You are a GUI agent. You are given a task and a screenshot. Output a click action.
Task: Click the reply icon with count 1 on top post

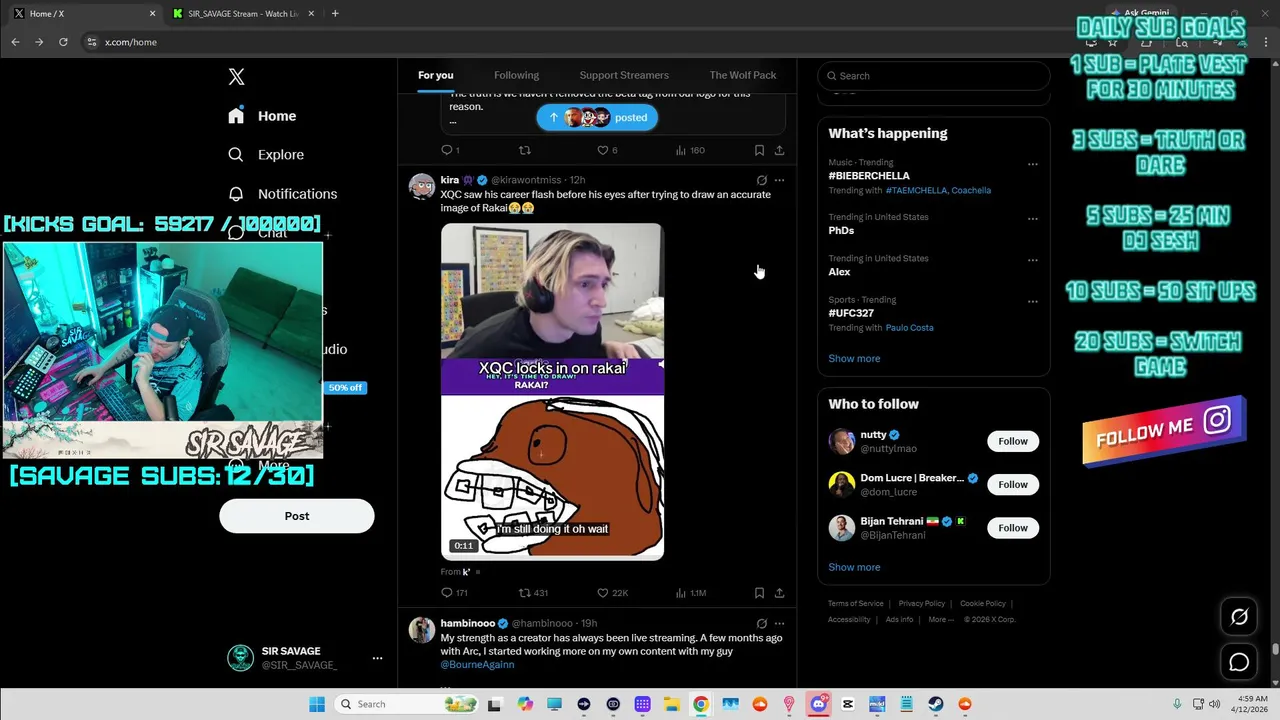coord(450,150)
